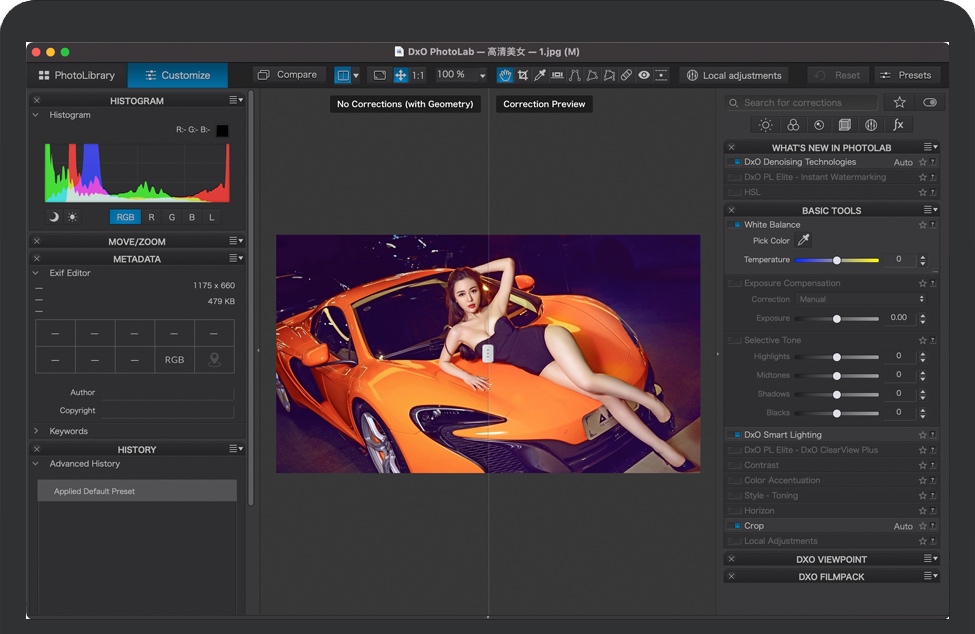Click inside the Search for corrections field
Viewport: 975px width, 634px height.
(800, 101)
